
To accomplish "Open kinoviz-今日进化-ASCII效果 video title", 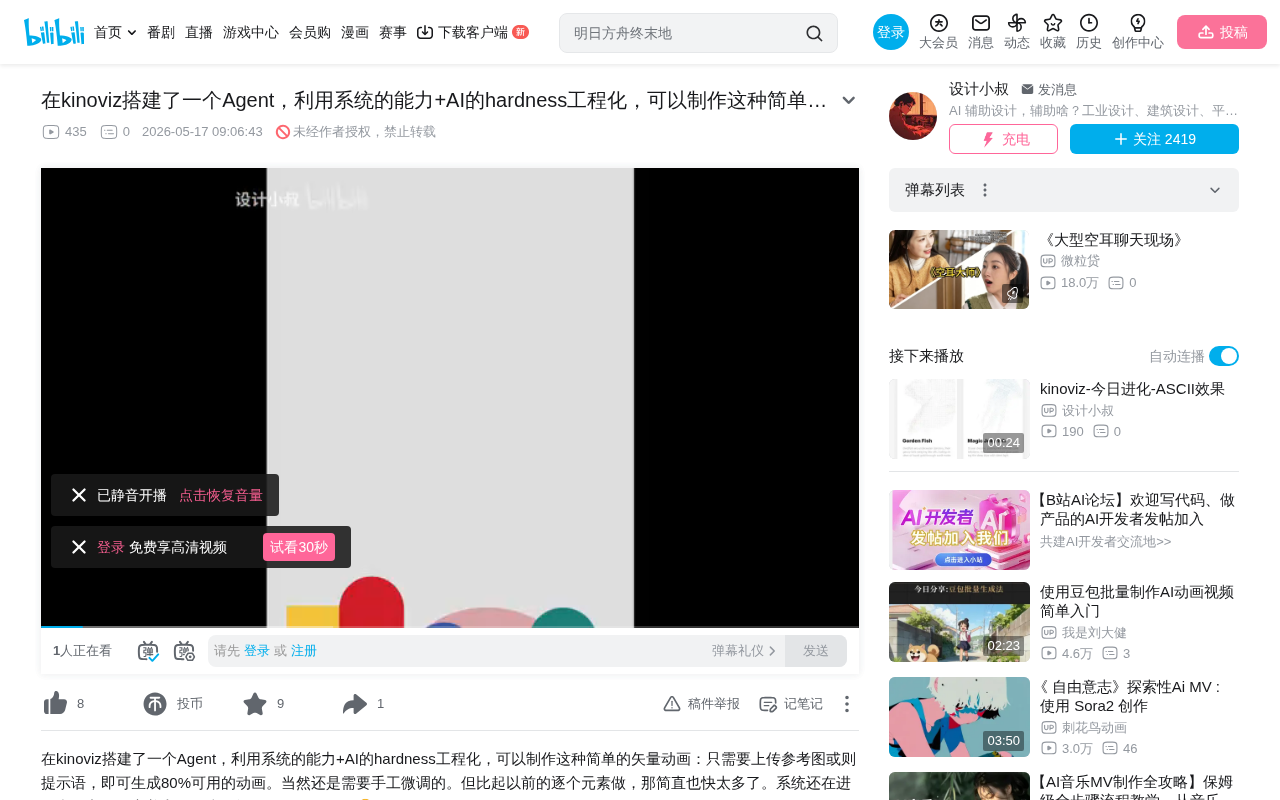I will 1132,389.
